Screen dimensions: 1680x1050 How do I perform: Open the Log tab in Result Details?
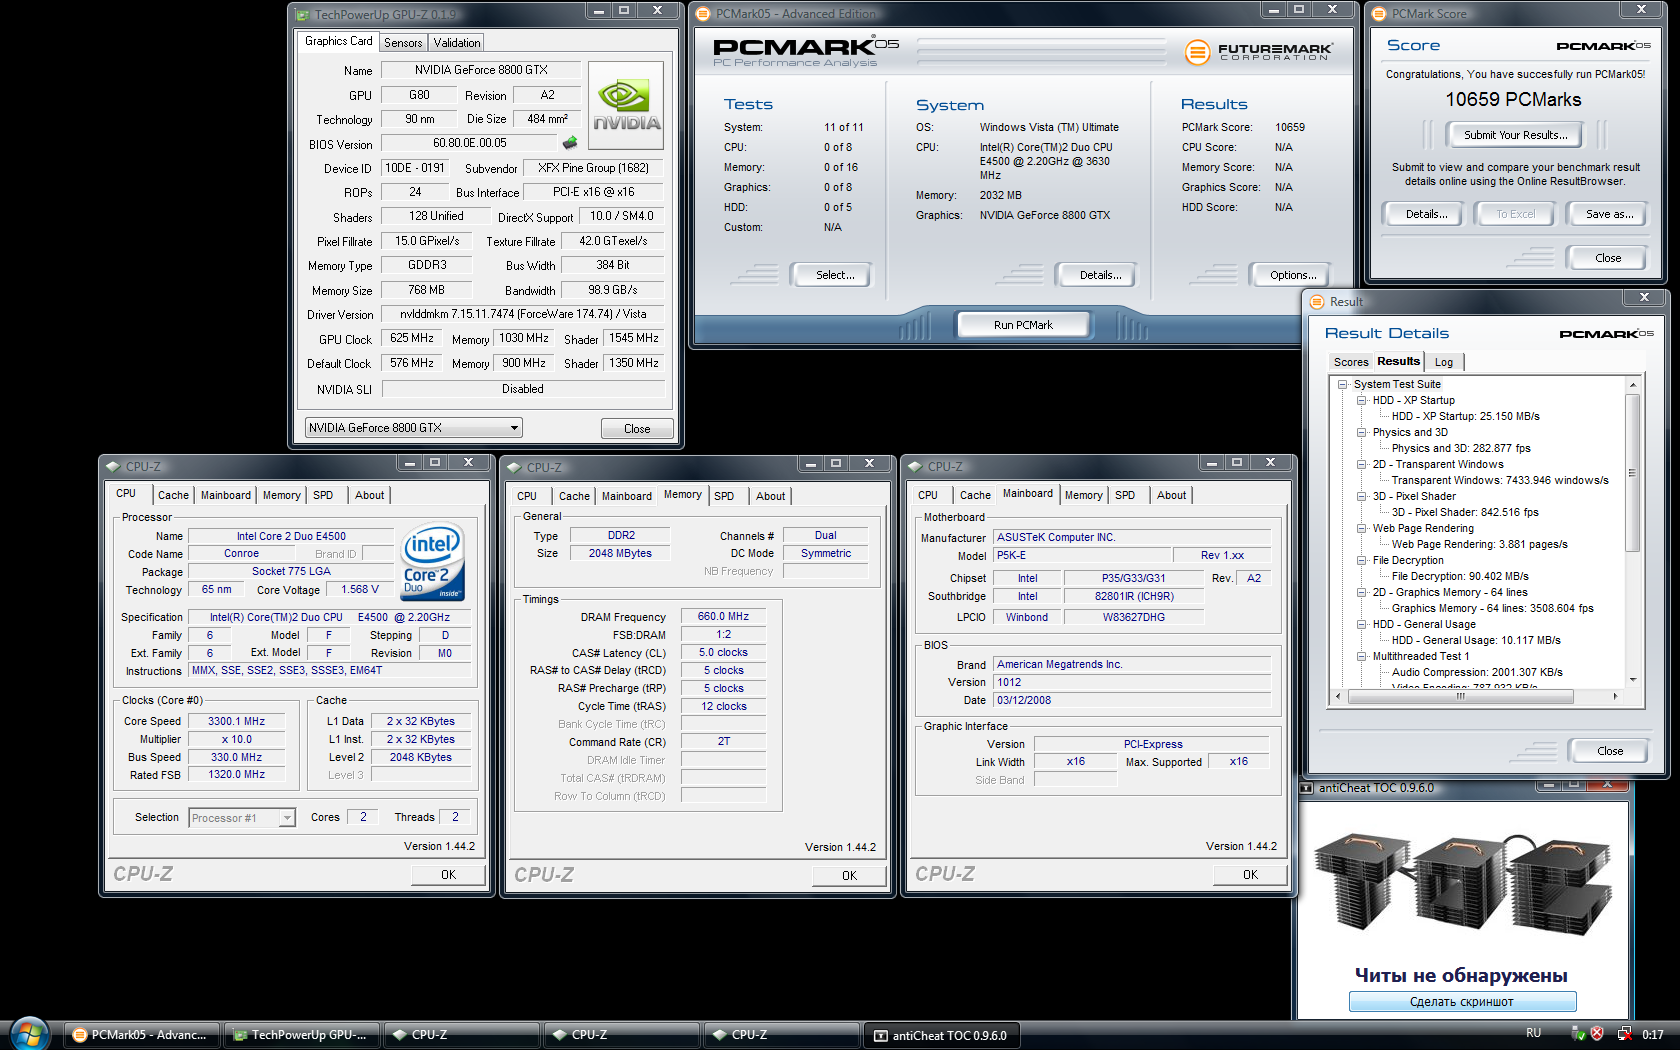pos(1444,362)
